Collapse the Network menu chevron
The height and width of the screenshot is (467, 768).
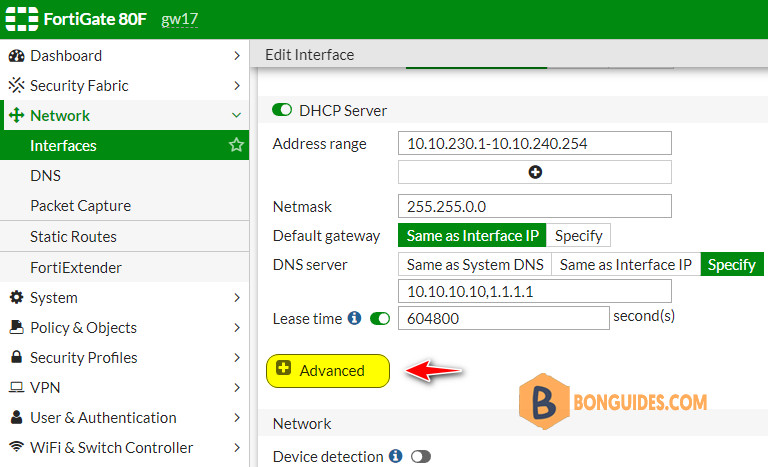tap(237, 116)
